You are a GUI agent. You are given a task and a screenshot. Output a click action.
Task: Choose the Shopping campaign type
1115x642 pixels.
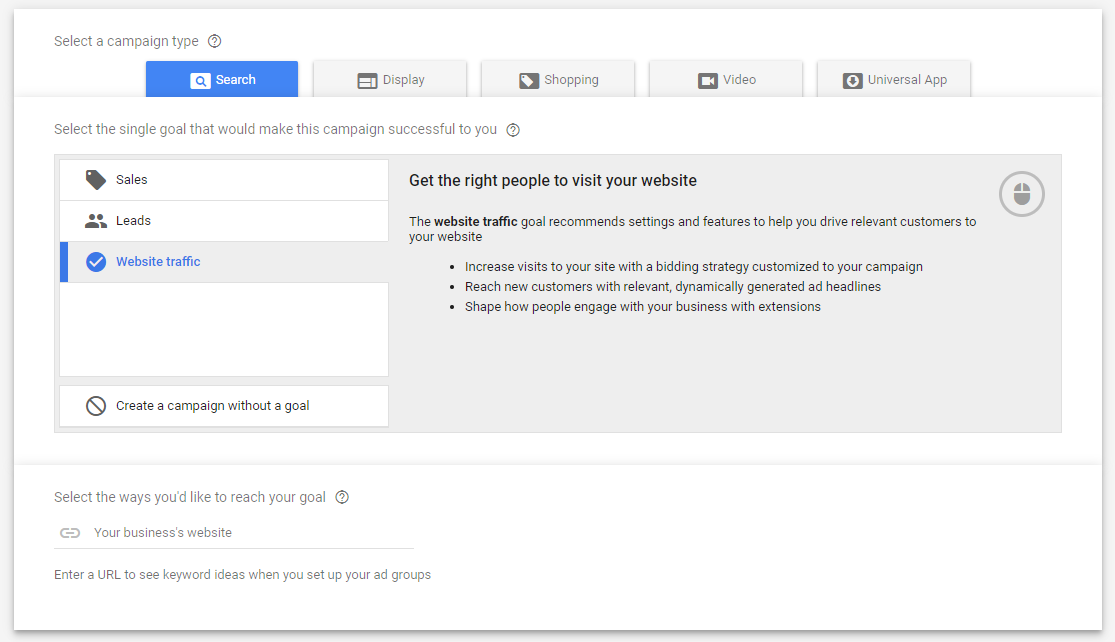[x=558, y=80]
